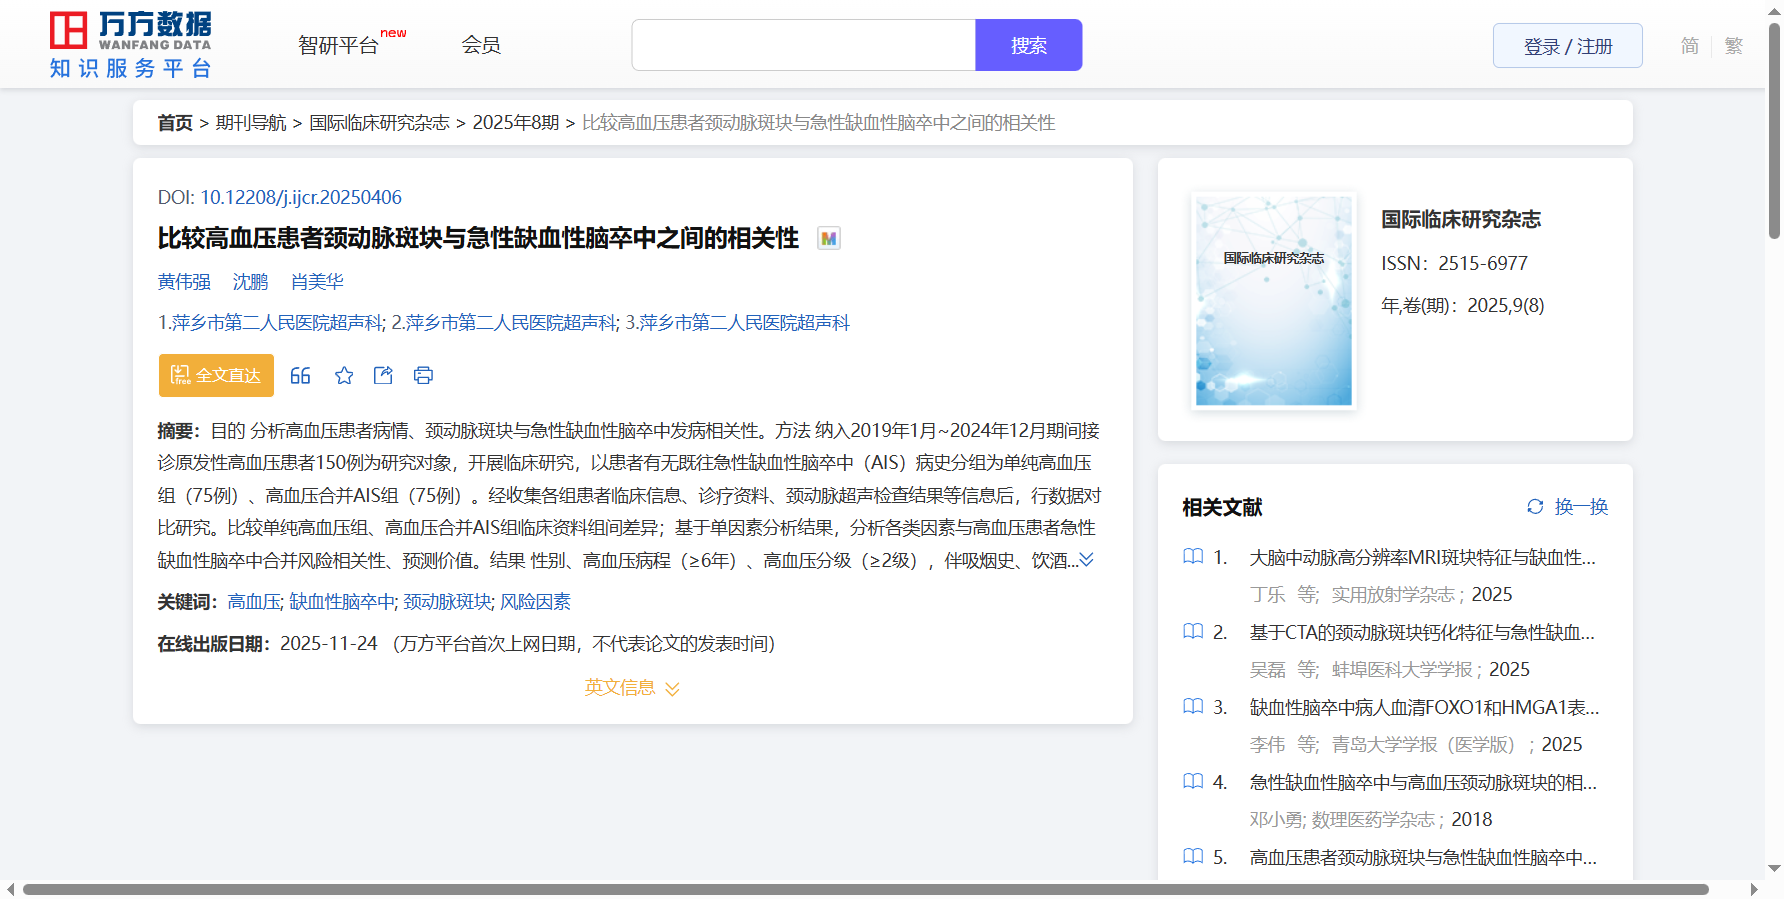The height and width of the screenshot is (899, 1784).
Task: Click the star favorite icon
Action: 344,376
